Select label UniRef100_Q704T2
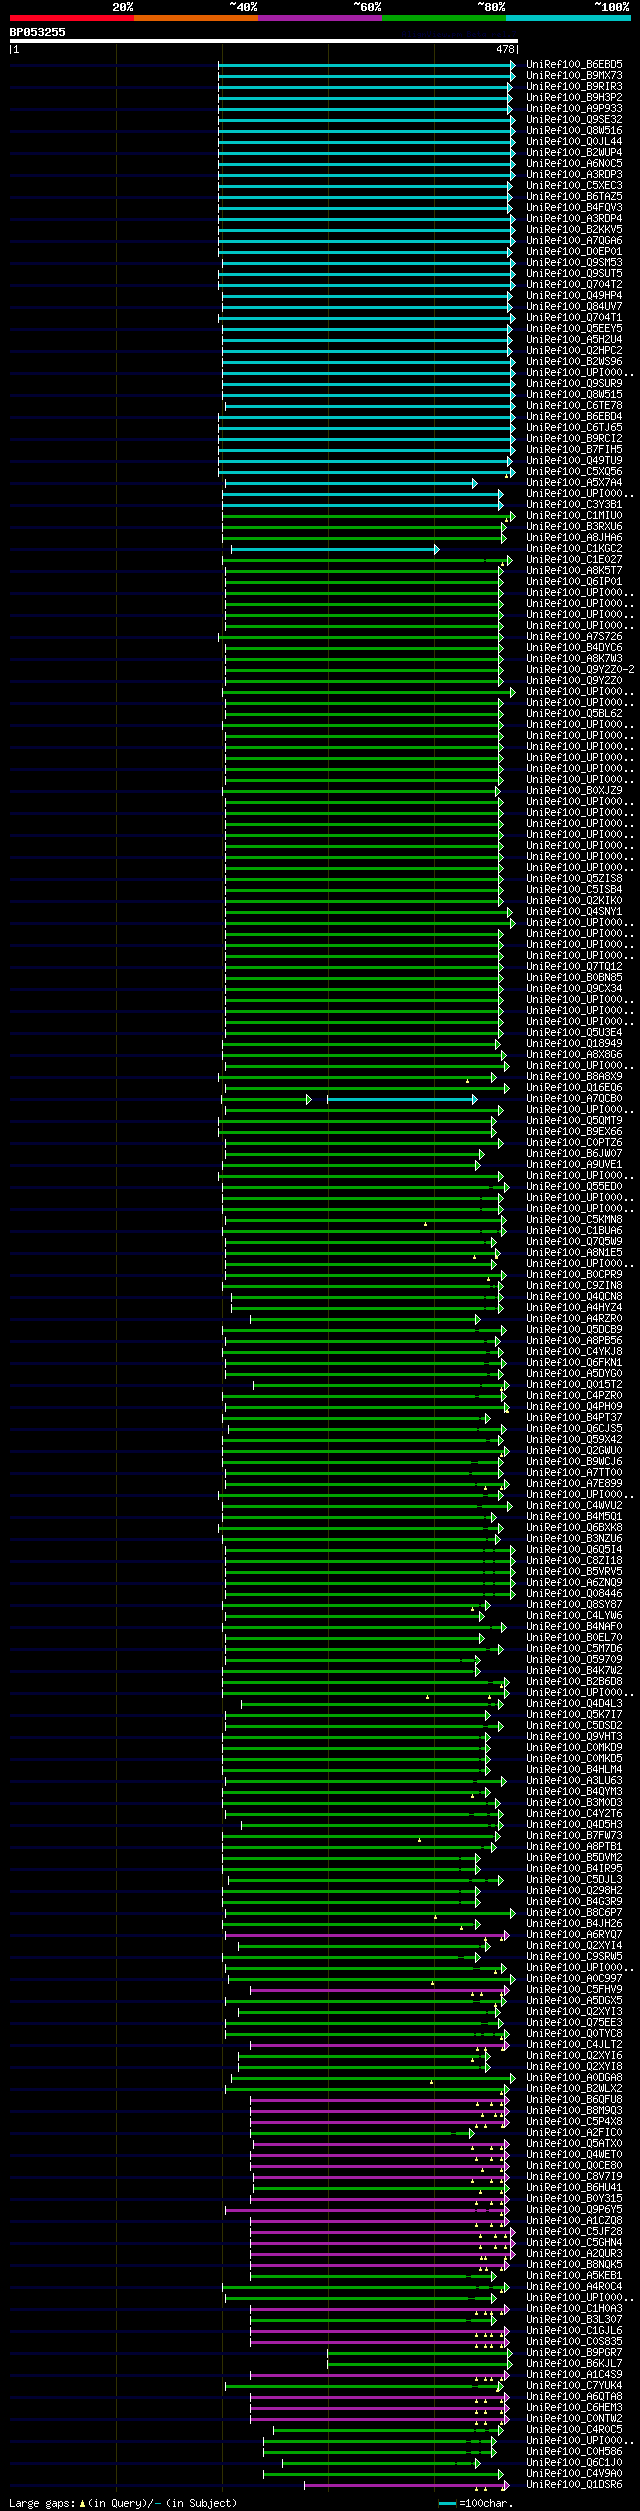This screenshot has width=640, height=2511. pyautogui.click(x=574, y=285)
